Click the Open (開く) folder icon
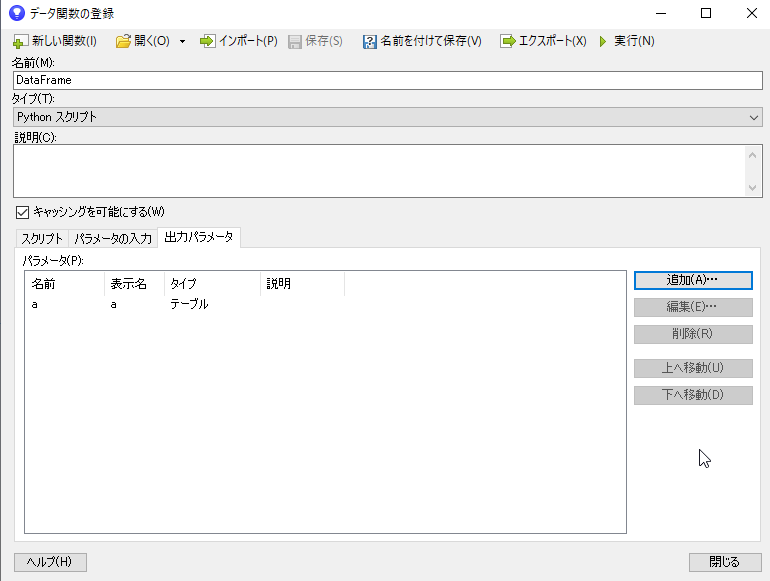This screenshot has height=581, width=770. 124,41
